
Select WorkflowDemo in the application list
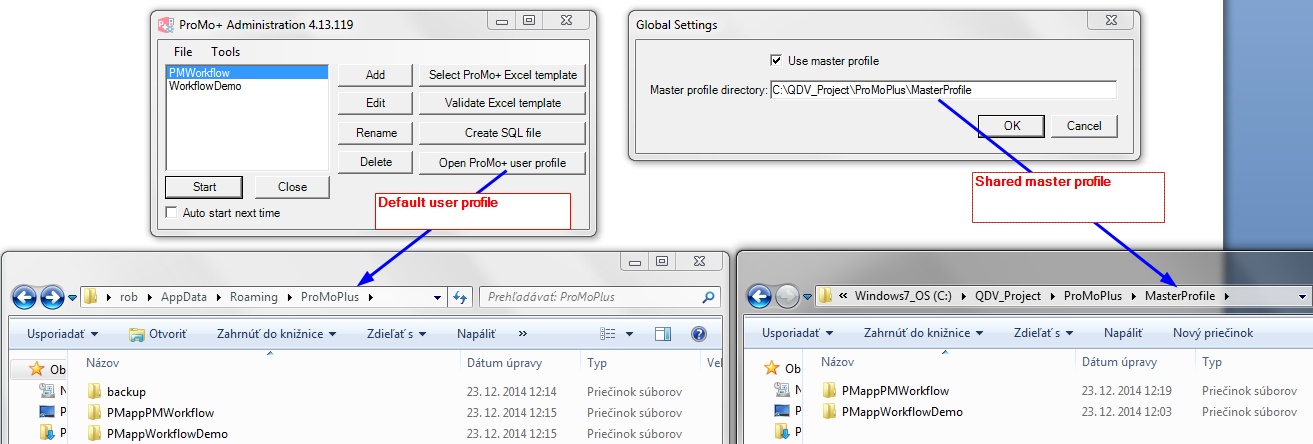(x=247, y=86)
